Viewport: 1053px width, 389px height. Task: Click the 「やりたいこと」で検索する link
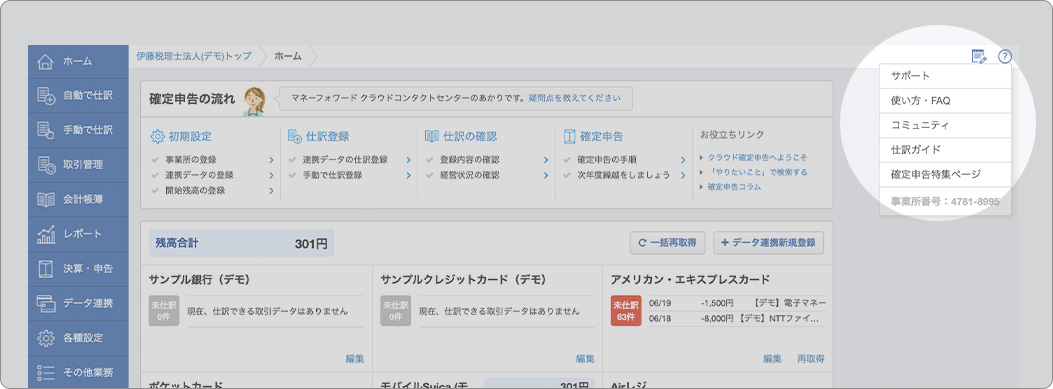click(757, 172)
